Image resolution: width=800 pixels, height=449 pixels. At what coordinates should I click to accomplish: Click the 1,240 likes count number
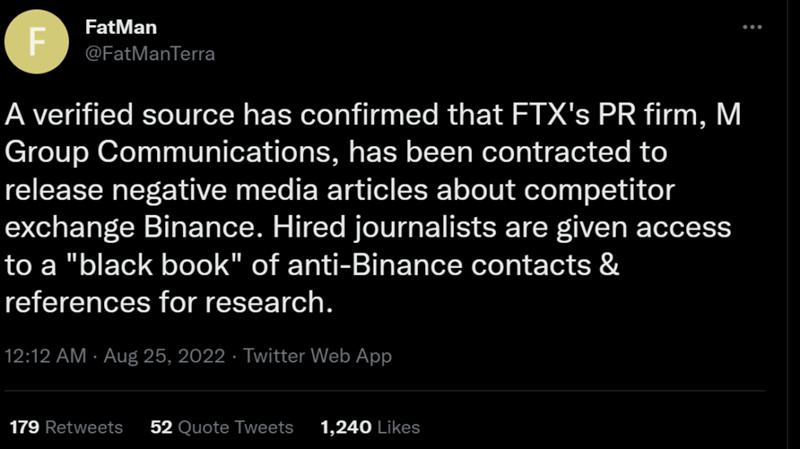pyautogui.click(x=346, y=427)
